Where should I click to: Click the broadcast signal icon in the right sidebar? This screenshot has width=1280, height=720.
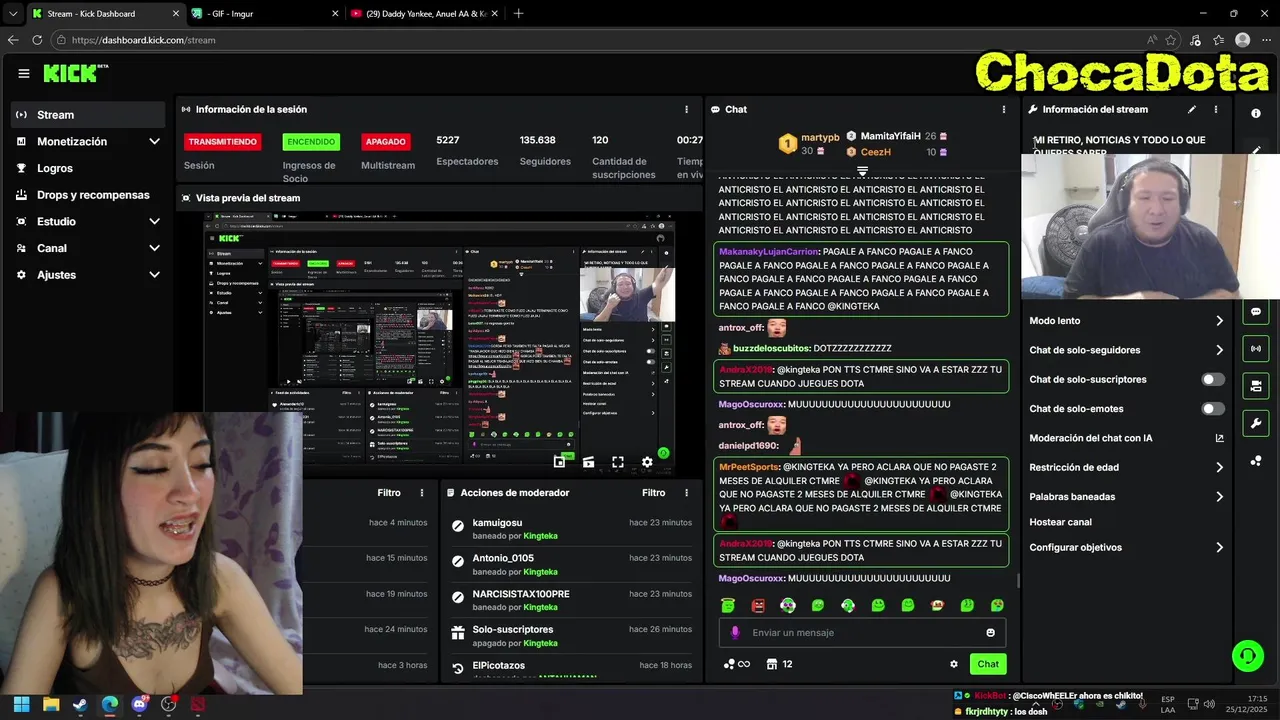(1256, 348)
